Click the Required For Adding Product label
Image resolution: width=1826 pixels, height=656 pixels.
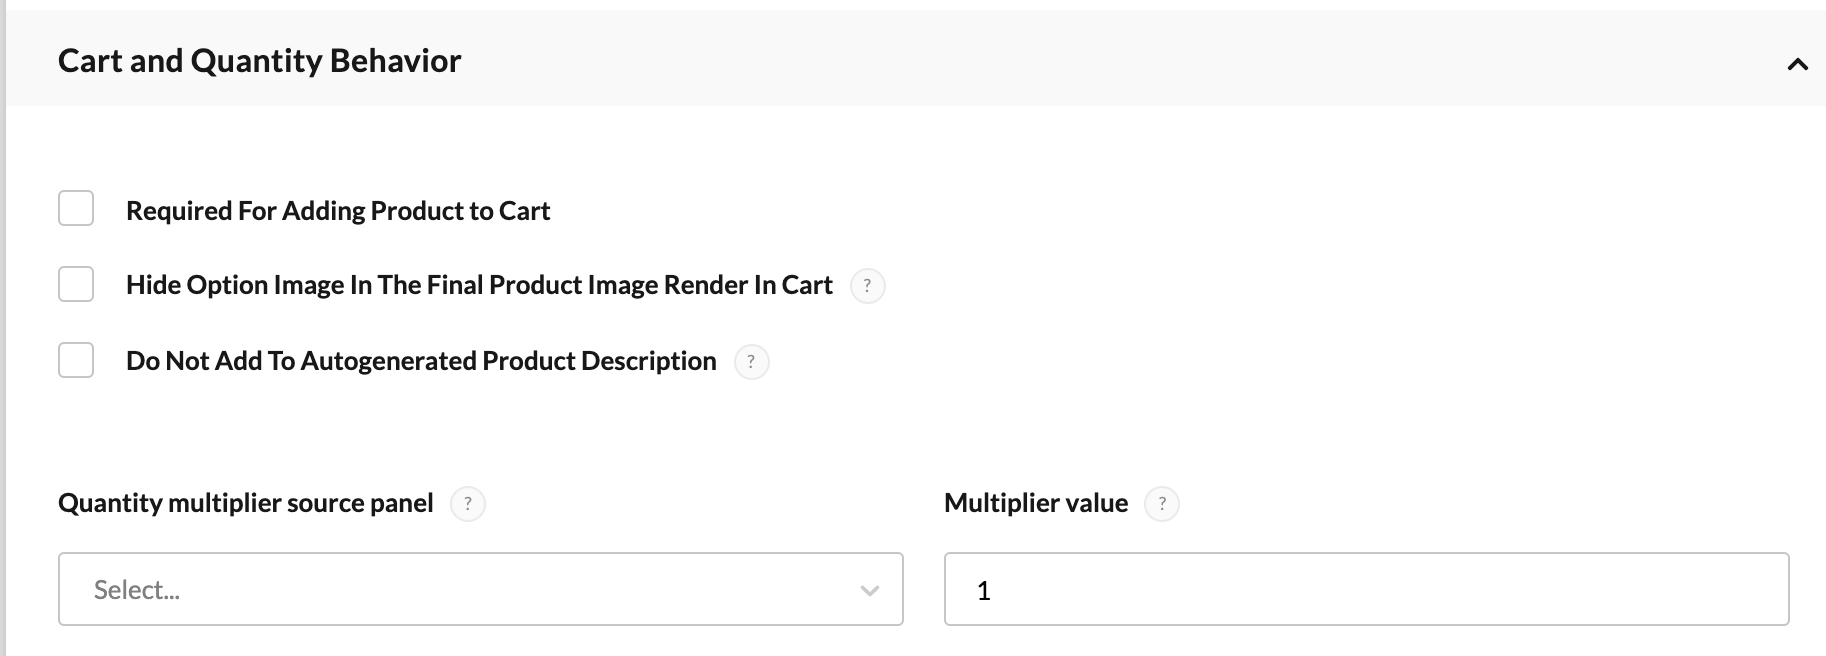338,211
